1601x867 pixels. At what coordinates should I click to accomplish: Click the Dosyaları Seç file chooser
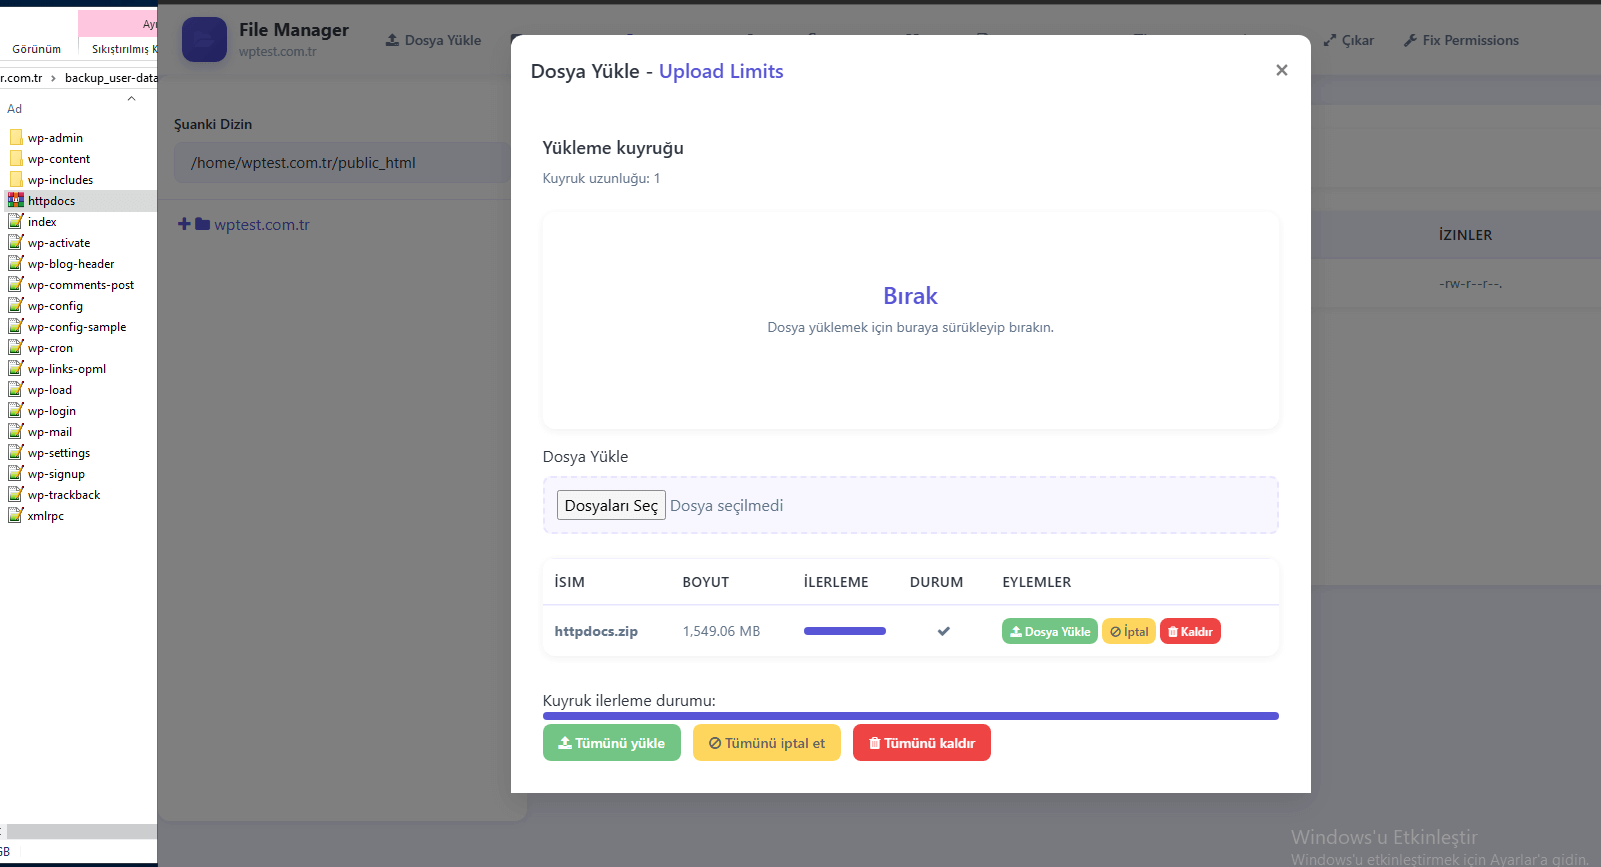pos(611,505)
